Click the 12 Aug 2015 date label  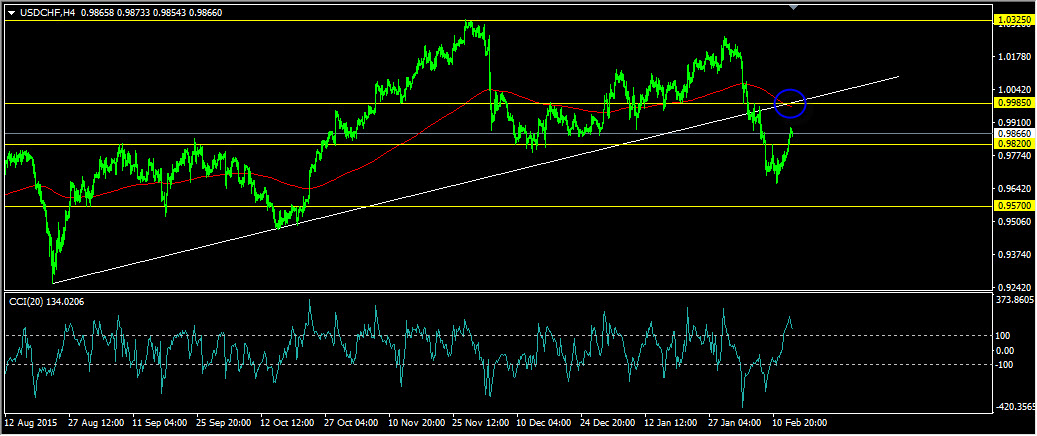click(x=31, y=422)
